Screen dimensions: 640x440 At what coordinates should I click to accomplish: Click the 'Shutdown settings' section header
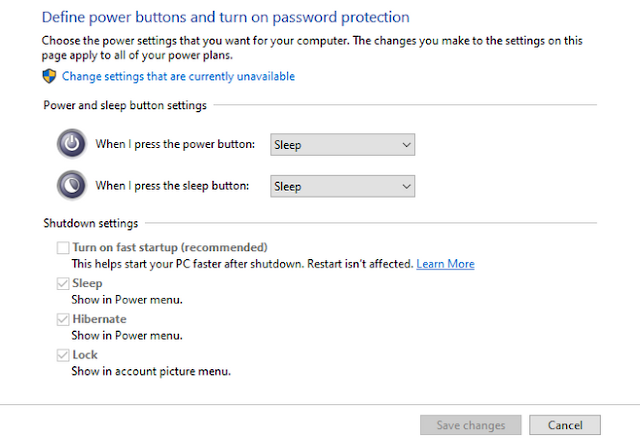(x=91, y=223)
